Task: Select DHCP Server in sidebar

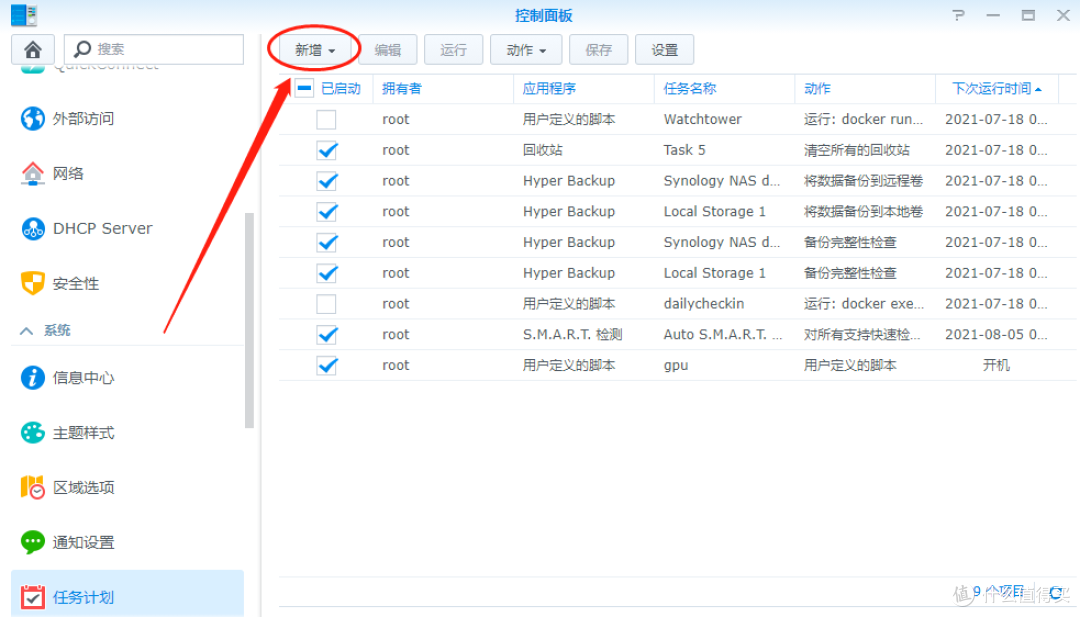Action: pos(103,229)
